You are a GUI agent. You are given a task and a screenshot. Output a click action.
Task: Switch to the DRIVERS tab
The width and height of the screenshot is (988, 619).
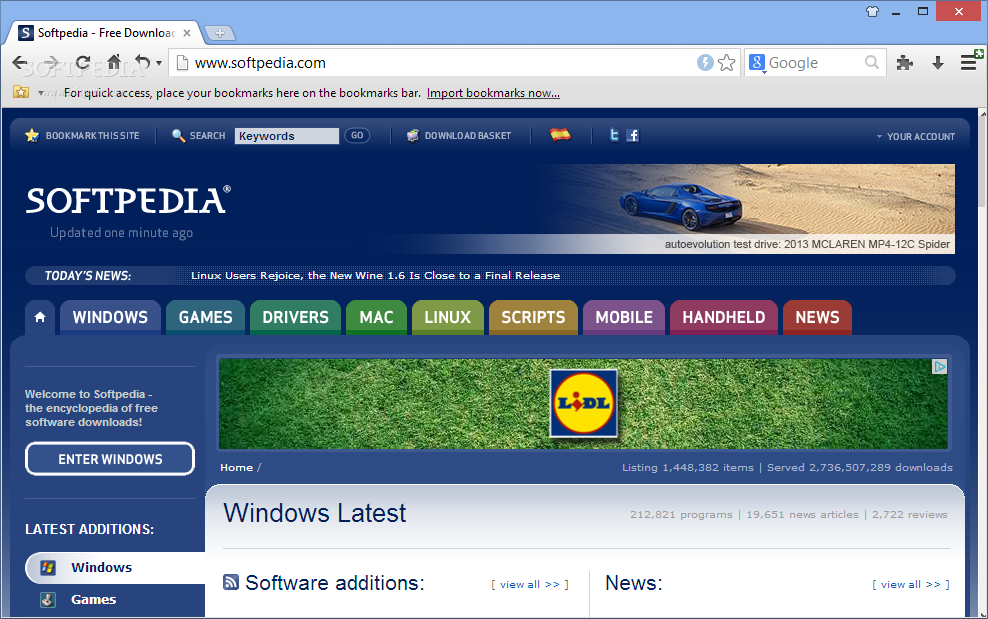tap(296, 317)
